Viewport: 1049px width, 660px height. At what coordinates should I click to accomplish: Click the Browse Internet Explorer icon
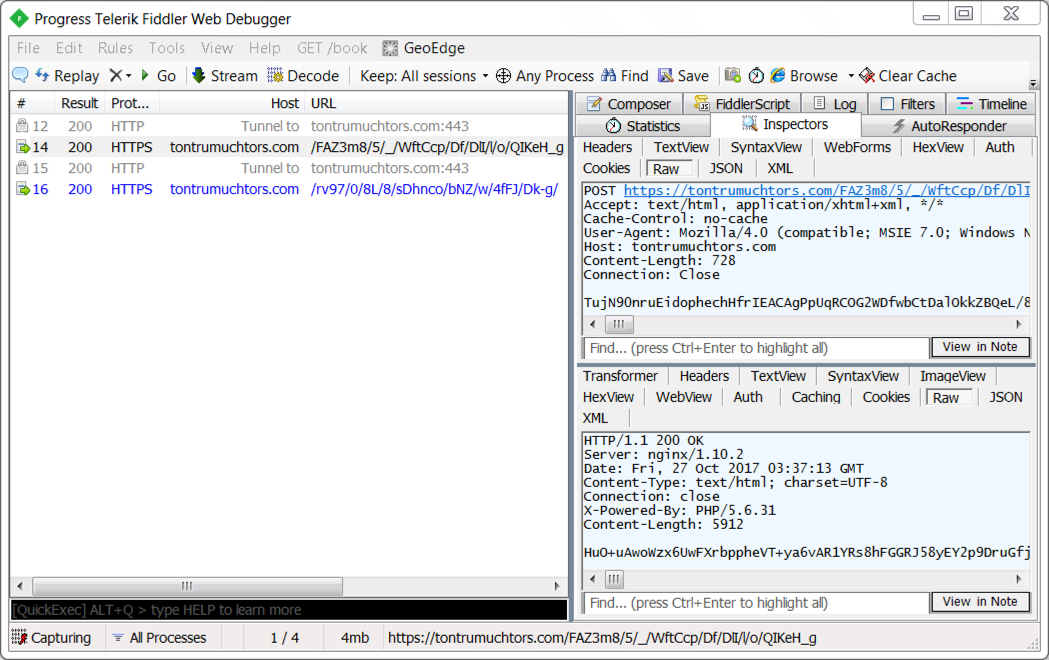tap(777, 76)
